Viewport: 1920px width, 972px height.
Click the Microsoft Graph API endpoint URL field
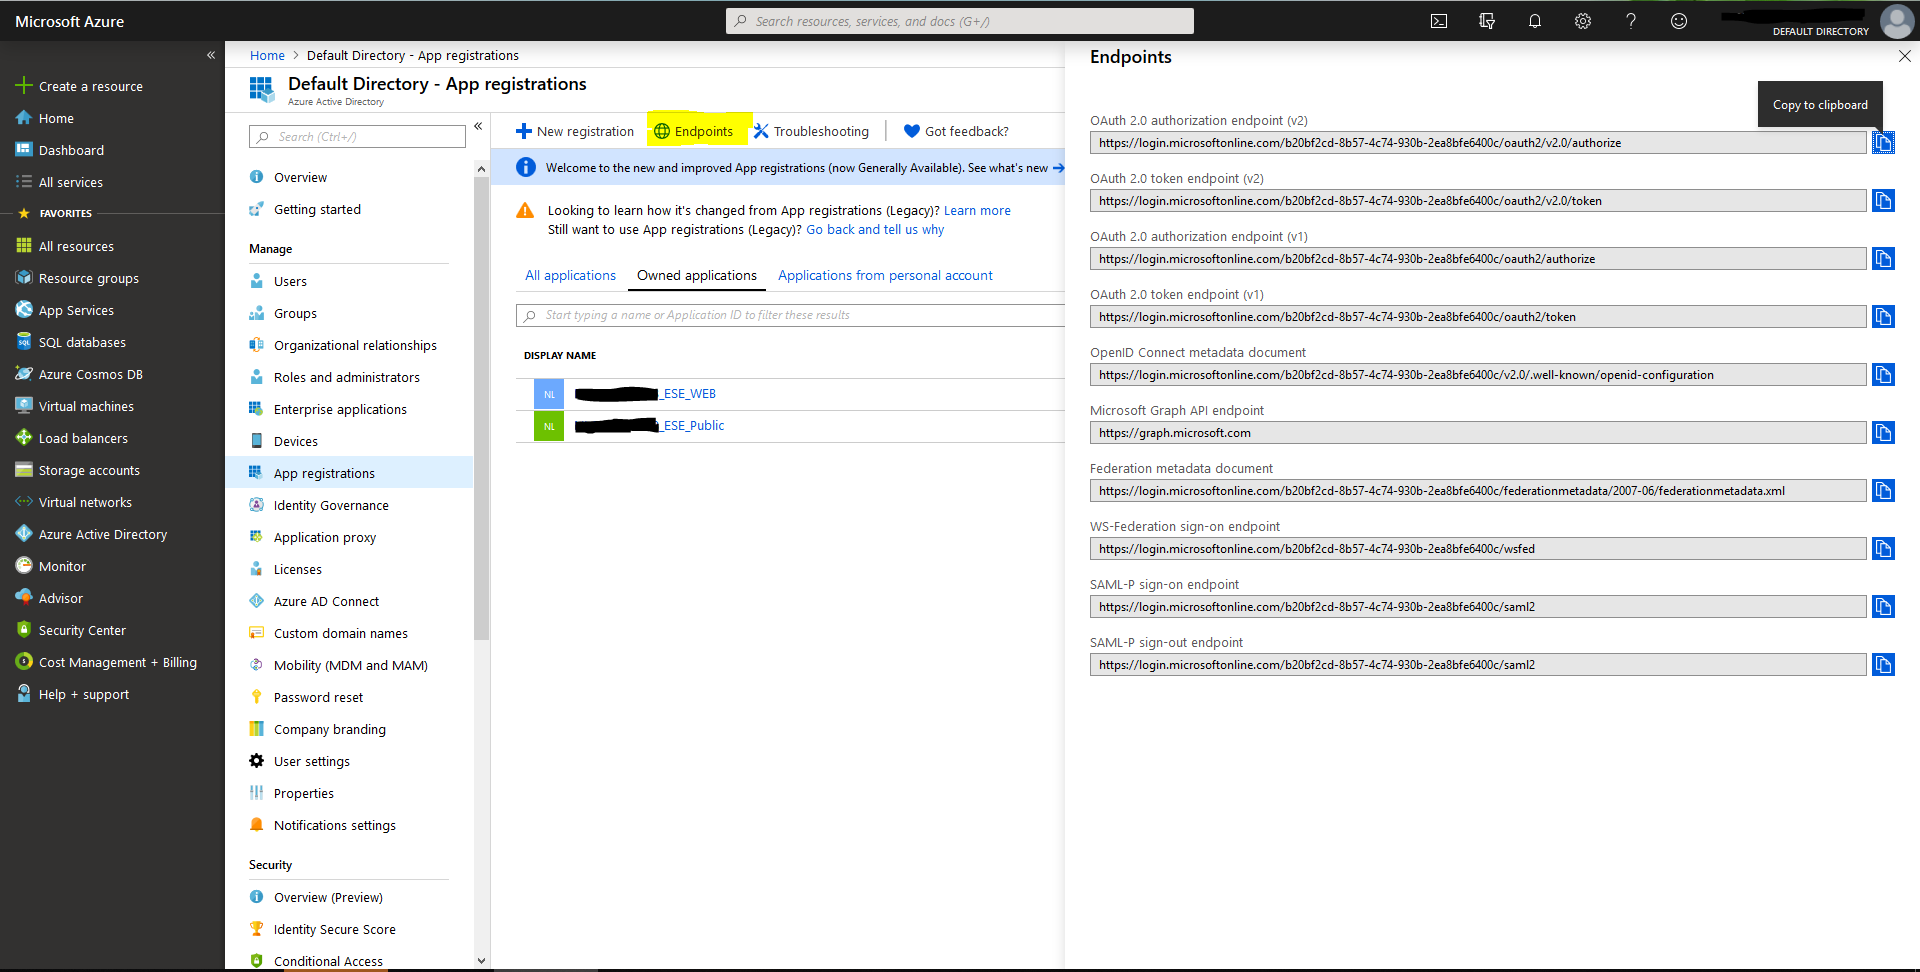click(1478, 433)
